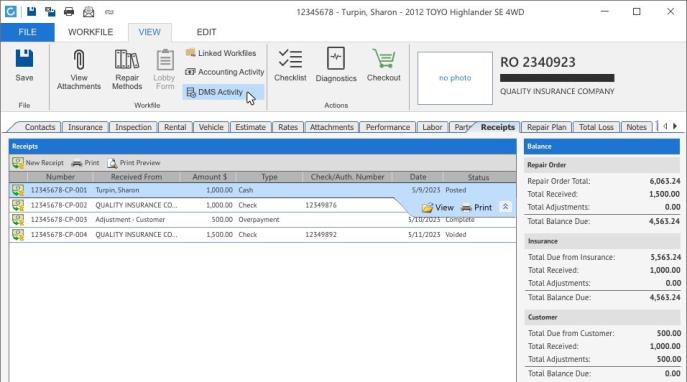Click View in the row popup

(x=438, y=208)
